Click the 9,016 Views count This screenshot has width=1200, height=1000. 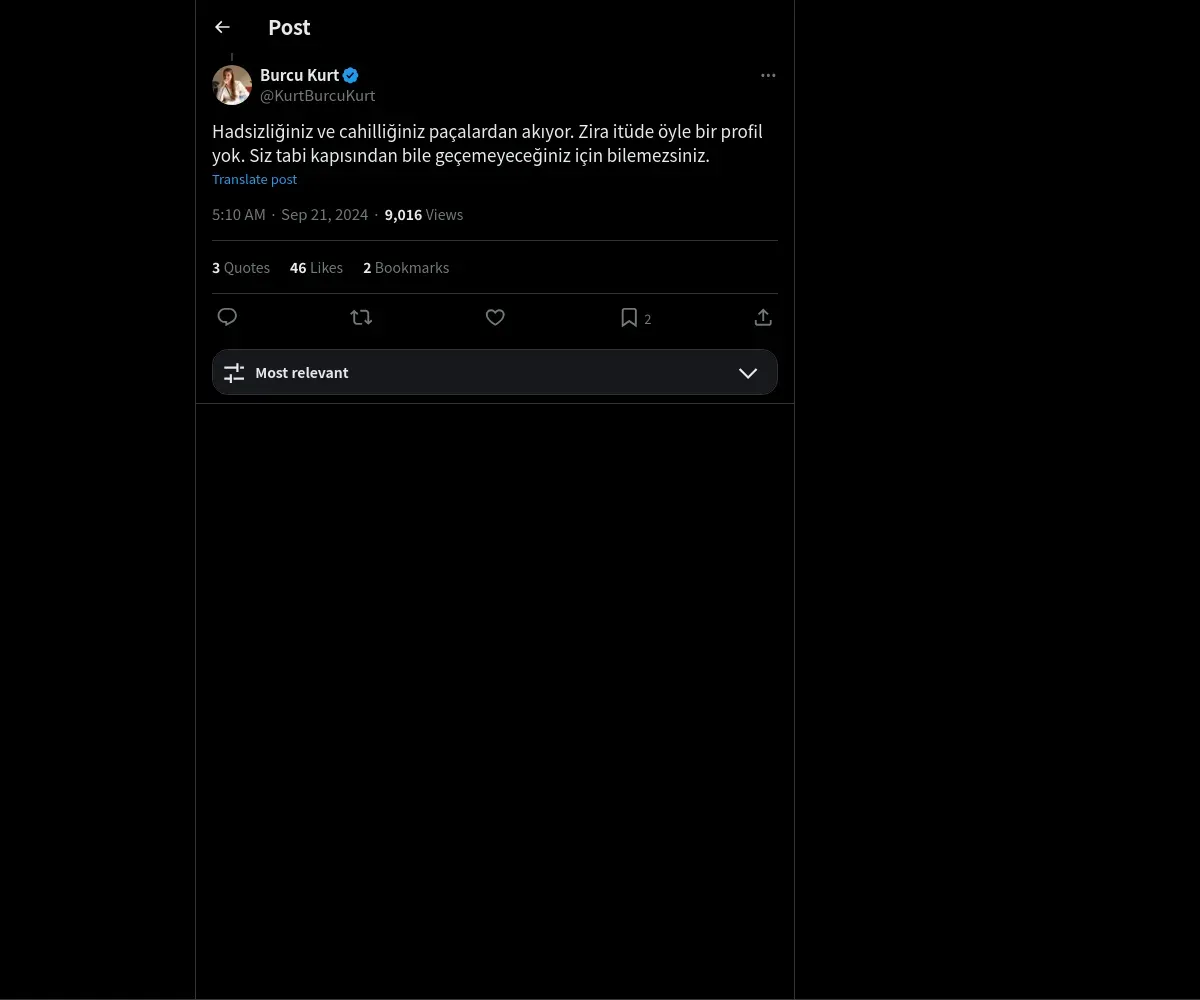[x=423, y=214]
